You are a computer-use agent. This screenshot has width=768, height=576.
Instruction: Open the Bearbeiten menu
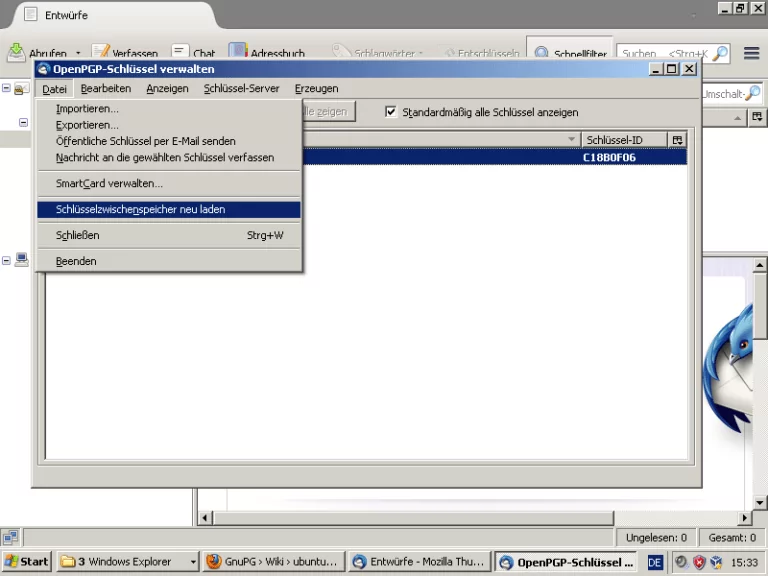point(106,89)
